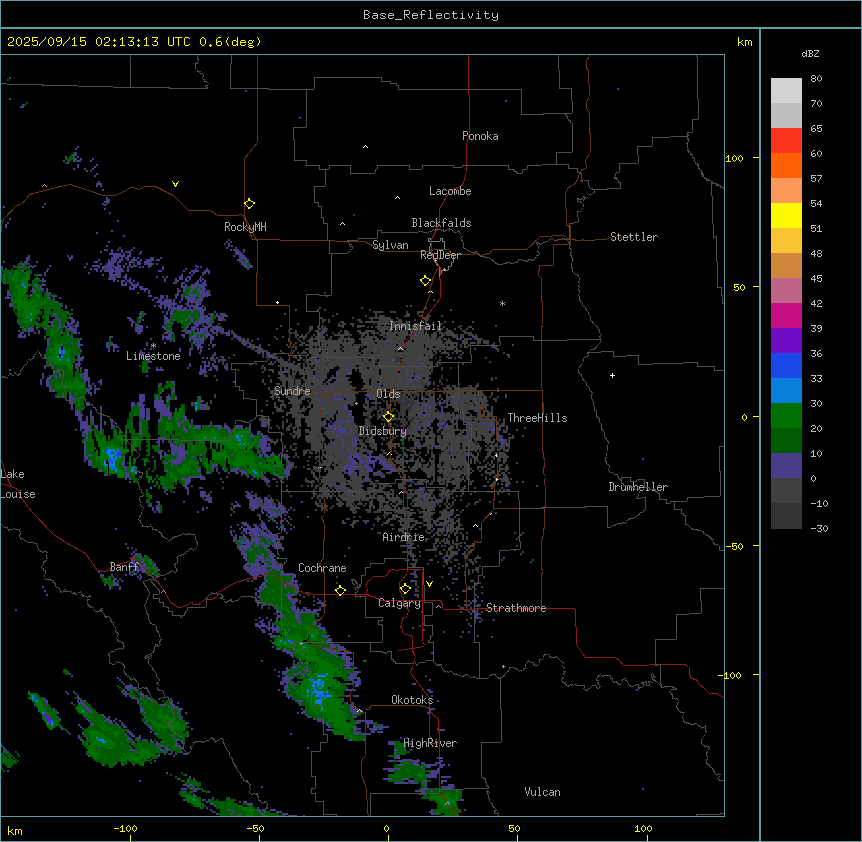The height and width of the screenshot is (842, 862).
Task: Click the RockyMH label
Action: coord(245,227)
